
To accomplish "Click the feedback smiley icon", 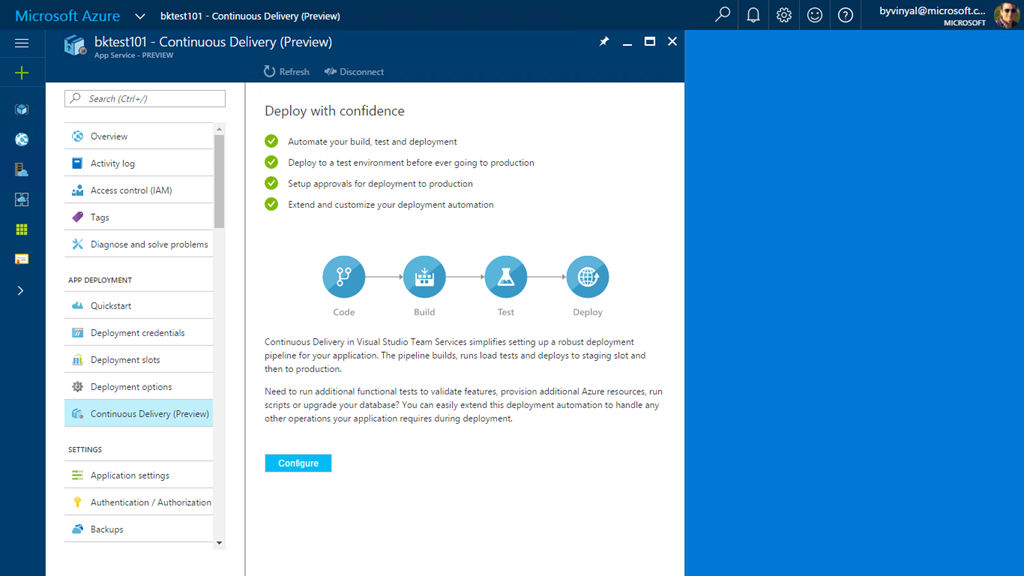I will click(x=815, y=15).
